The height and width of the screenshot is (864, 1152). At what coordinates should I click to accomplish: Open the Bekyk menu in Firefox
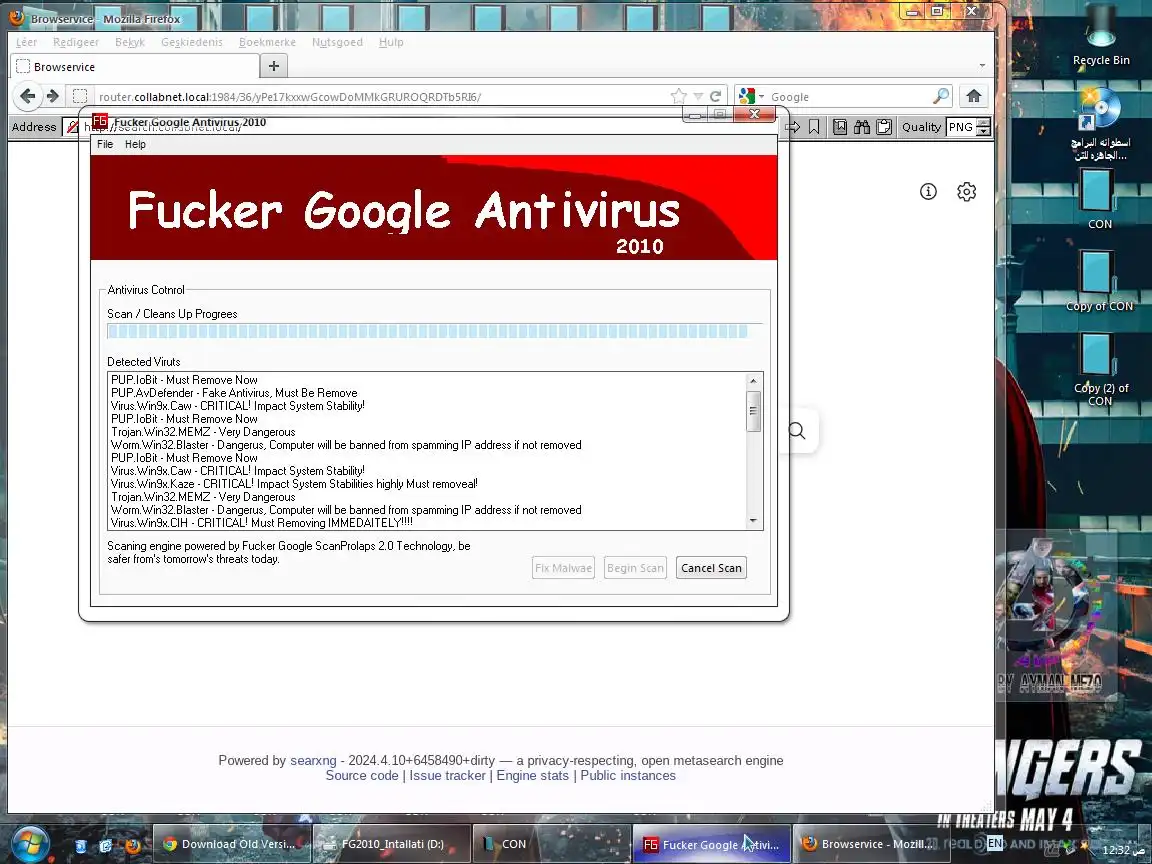coord(130,42)
